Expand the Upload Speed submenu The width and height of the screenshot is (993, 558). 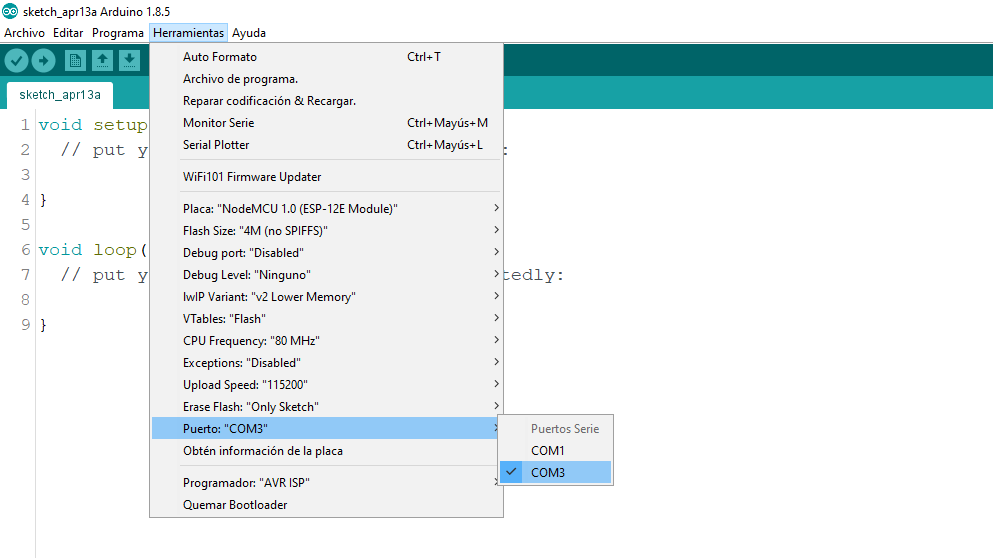(326, 384)
